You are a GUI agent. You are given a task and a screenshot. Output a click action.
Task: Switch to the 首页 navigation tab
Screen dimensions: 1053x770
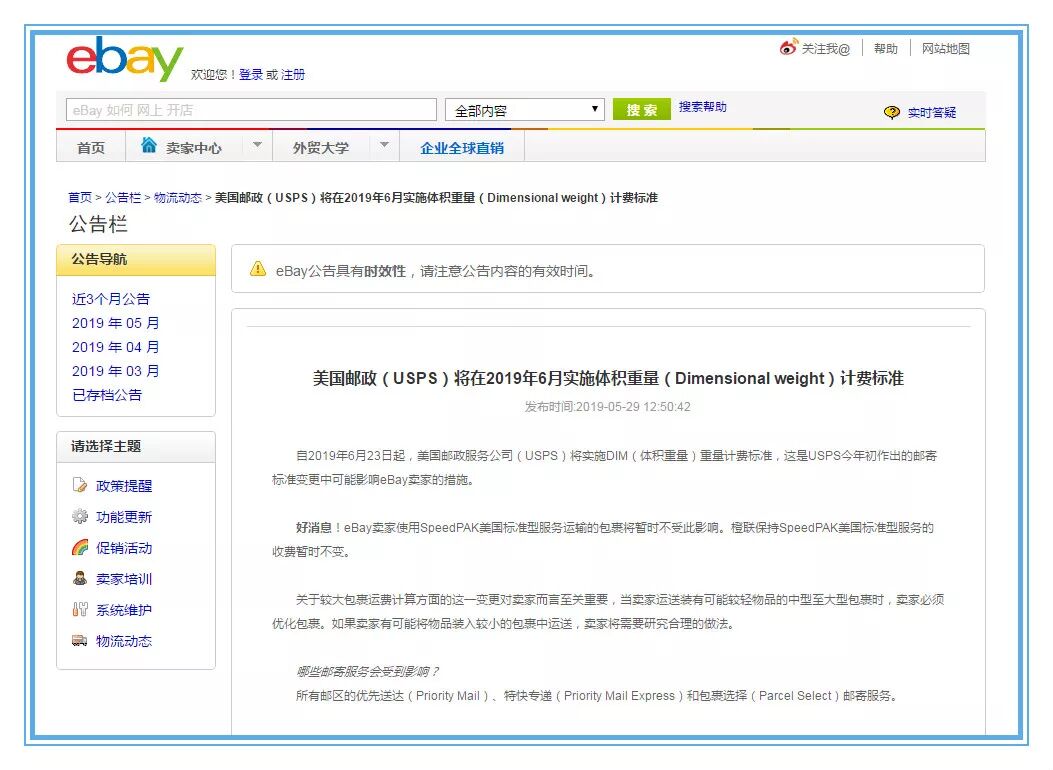[90, 146]
